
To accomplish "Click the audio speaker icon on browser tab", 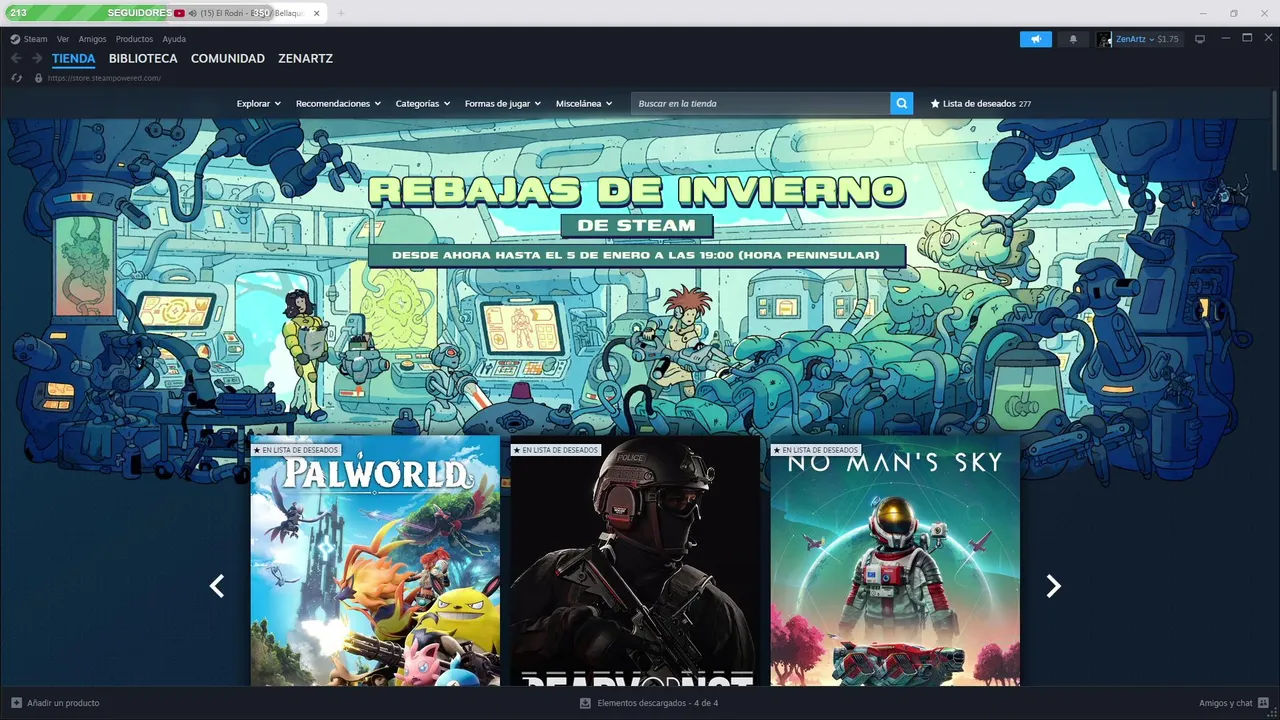I will pyautogui.click(x=192, y=13).
